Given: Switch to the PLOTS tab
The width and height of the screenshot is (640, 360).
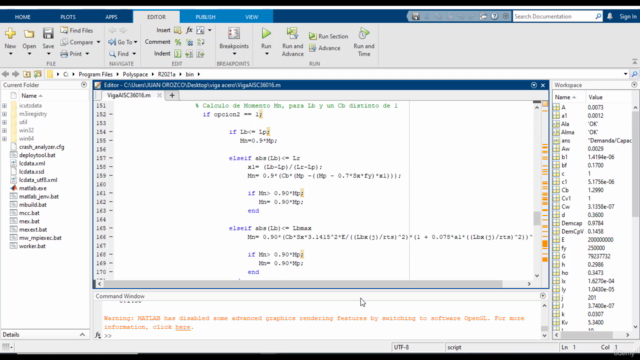Looking at the screenshot, I should 68,17.
